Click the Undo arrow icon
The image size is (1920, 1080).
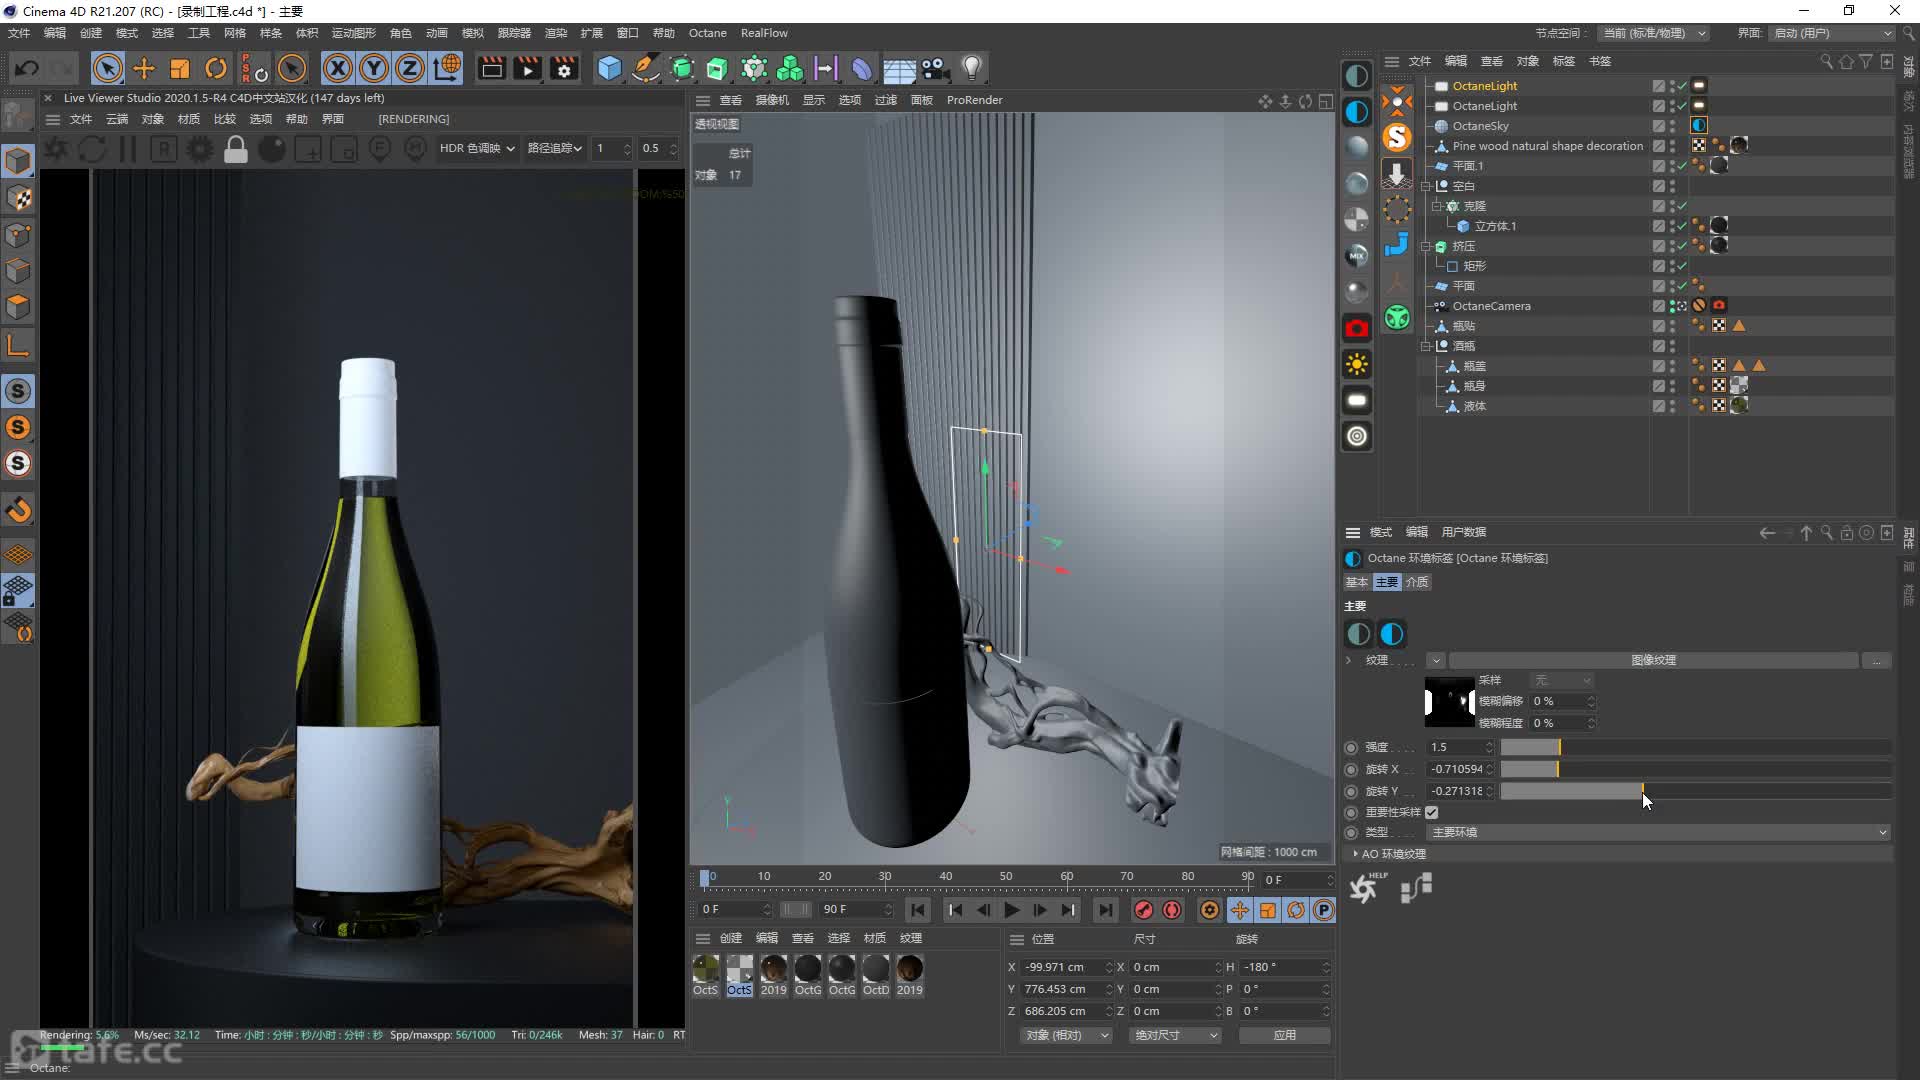click(27, 68)
